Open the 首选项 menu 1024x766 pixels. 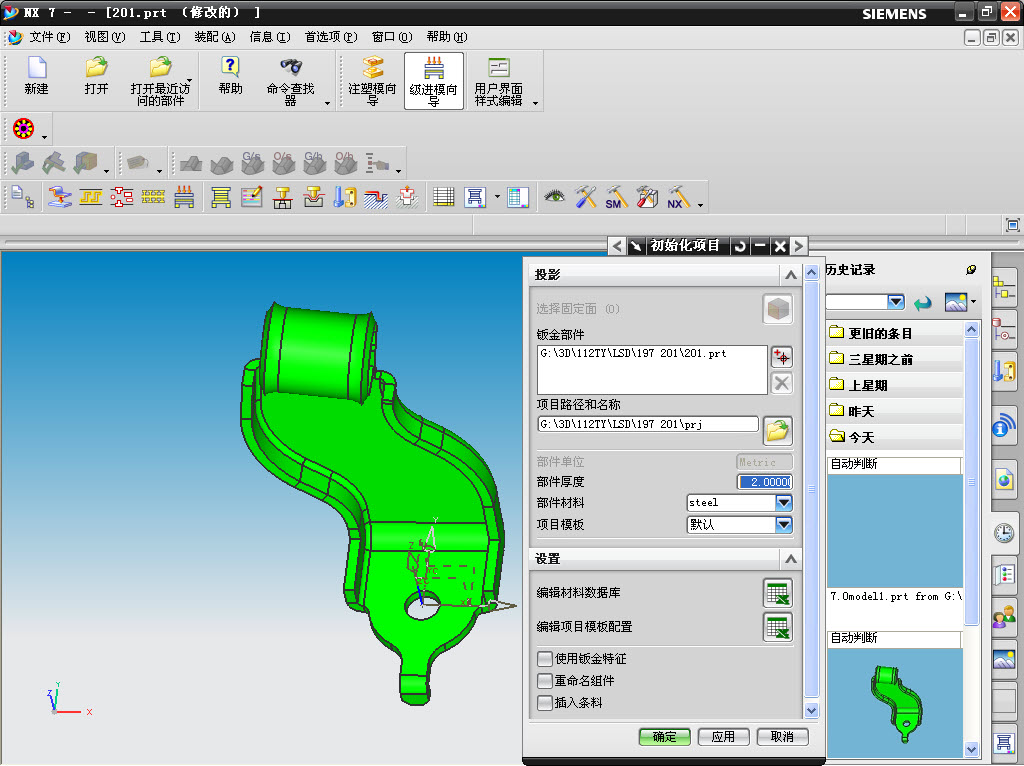click(x=331, y=37)
